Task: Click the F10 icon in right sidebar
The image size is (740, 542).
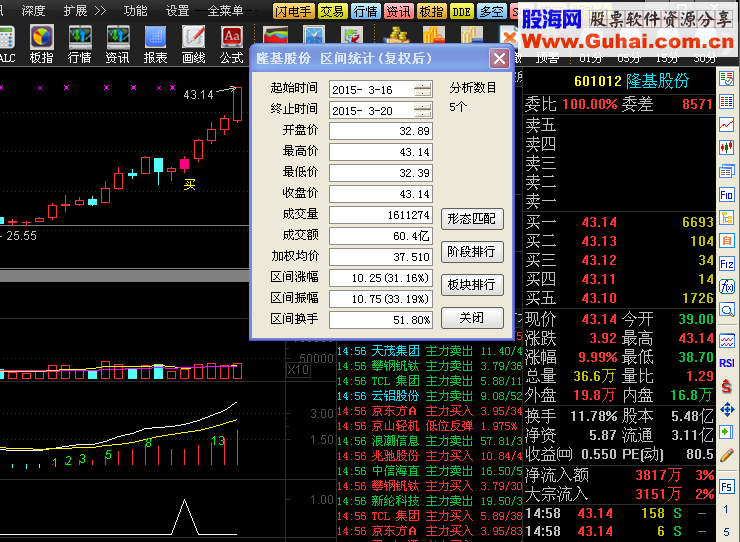Action: coord(727,194)
